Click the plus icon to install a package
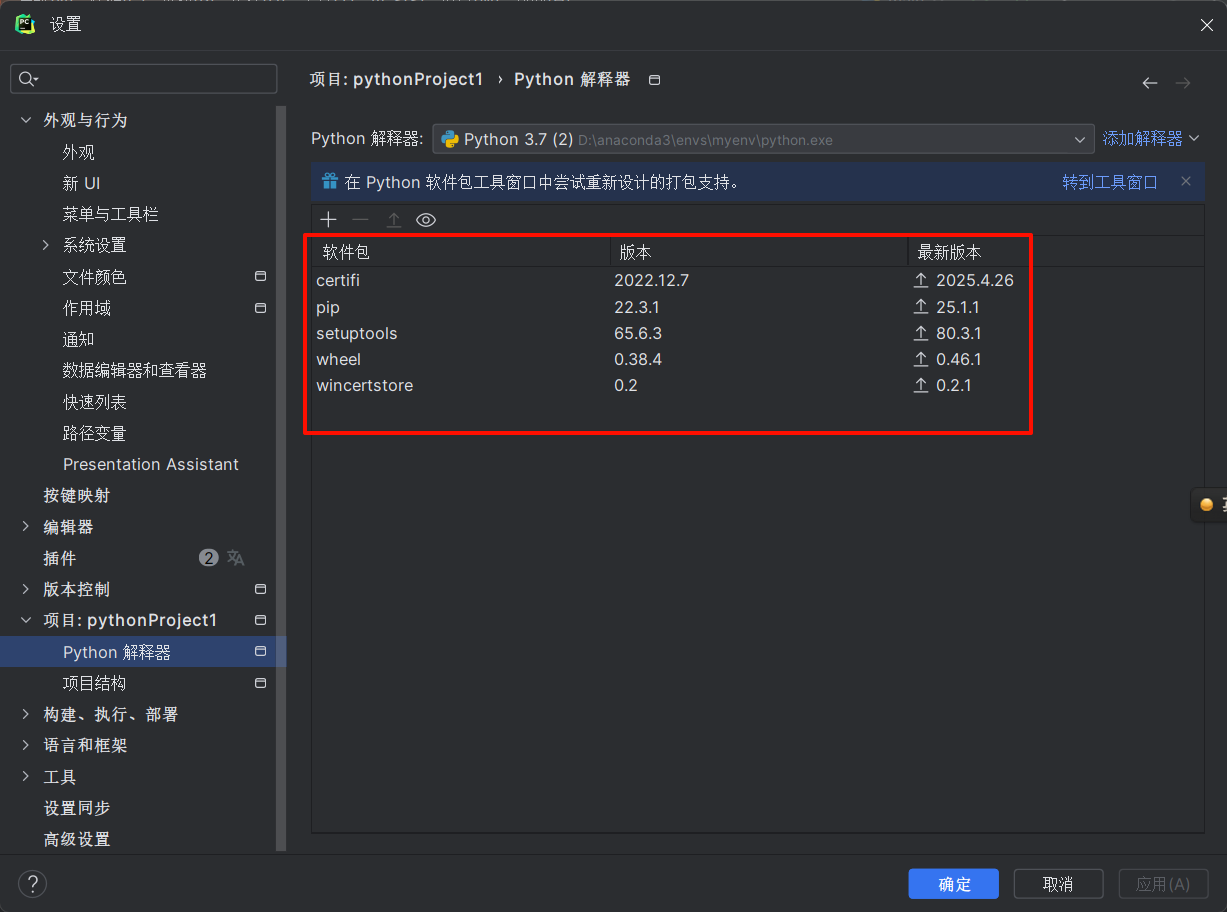Screen dimensions: 1227x912 (328, 220)
